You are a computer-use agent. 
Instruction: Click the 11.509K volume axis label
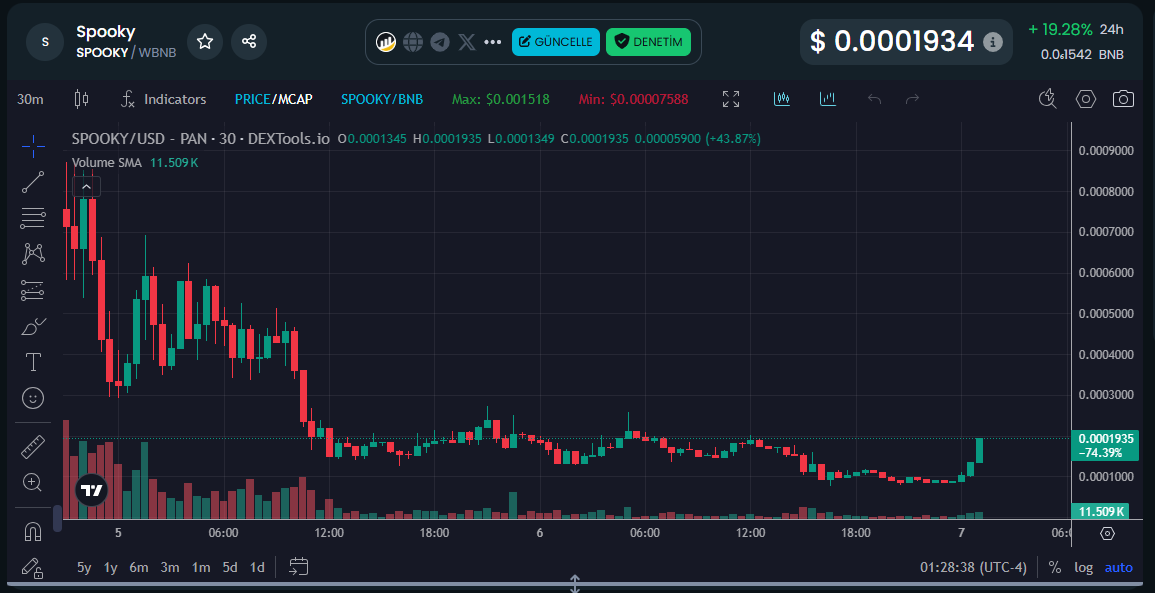1100,511
